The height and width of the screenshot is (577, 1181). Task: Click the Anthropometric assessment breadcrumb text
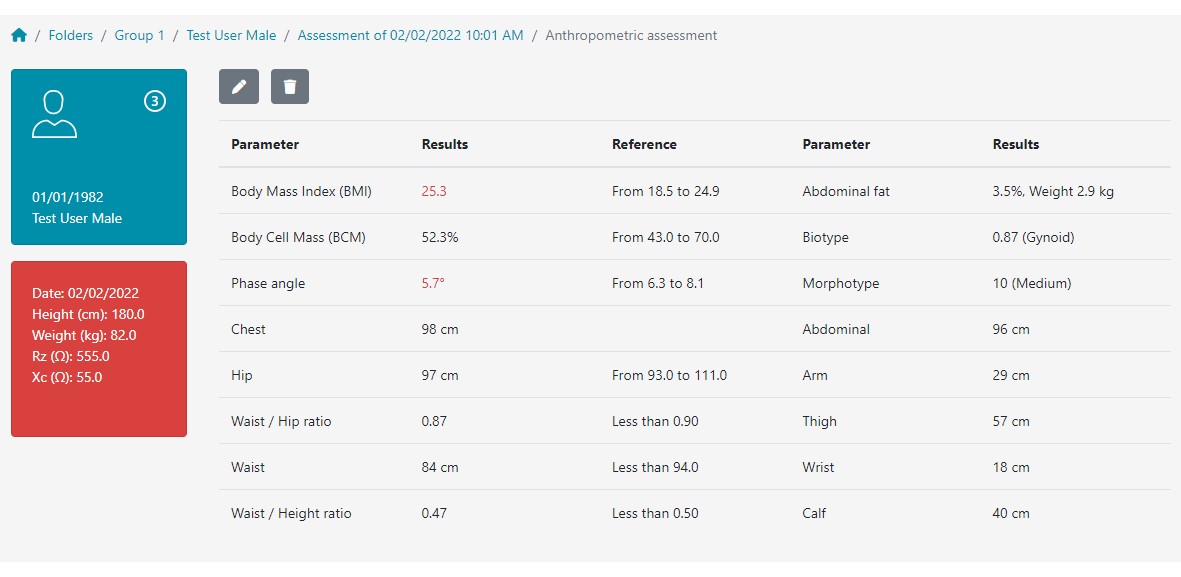pyautogui.click(x=631, y=35)
